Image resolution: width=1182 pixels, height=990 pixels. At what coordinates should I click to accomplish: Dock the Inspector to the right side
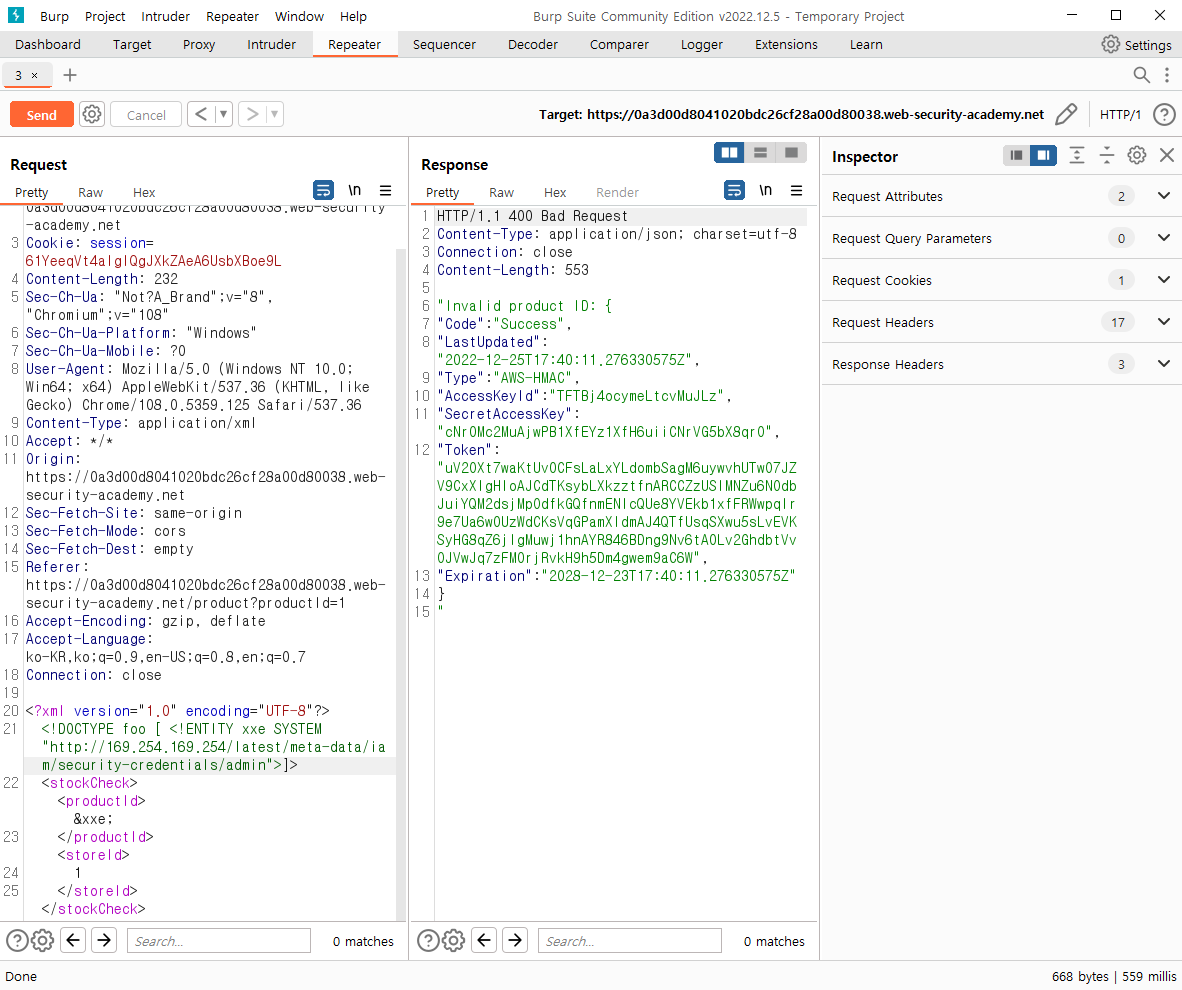click(1043, 155)
